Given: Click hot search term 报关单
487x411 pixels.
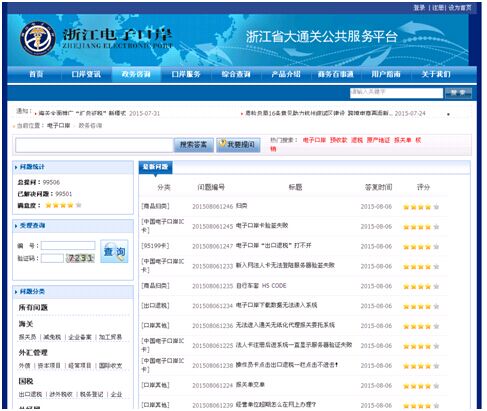Looking at the screenshot, I should click(402, 140).
